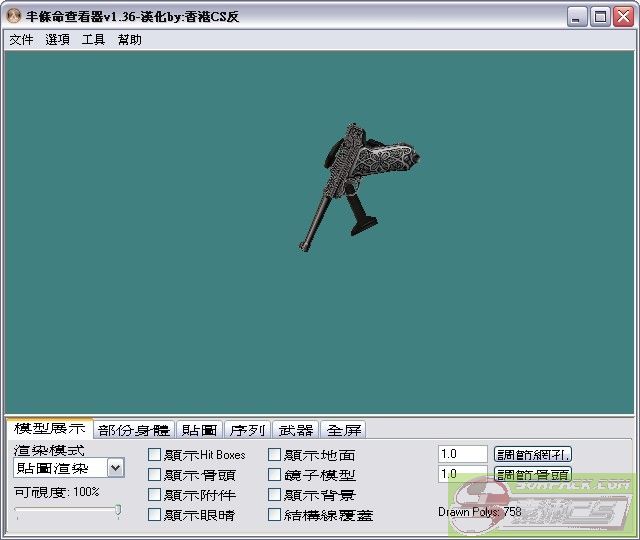The image size is (640, 540).
Task: Tick the 結構線覆蓋 checkbox
Action: (x=275, y=515)
